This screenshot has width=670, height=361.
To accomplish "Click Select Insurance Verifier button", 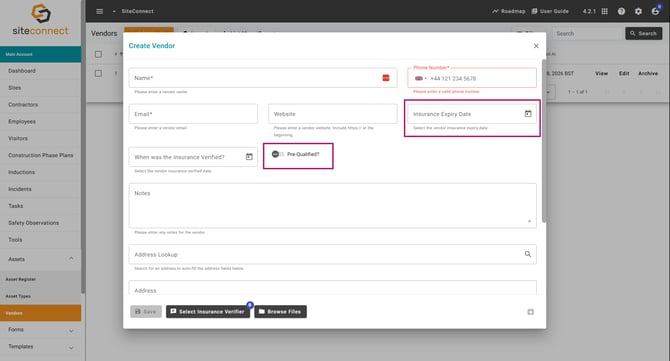I will click(x=208, y=311).
